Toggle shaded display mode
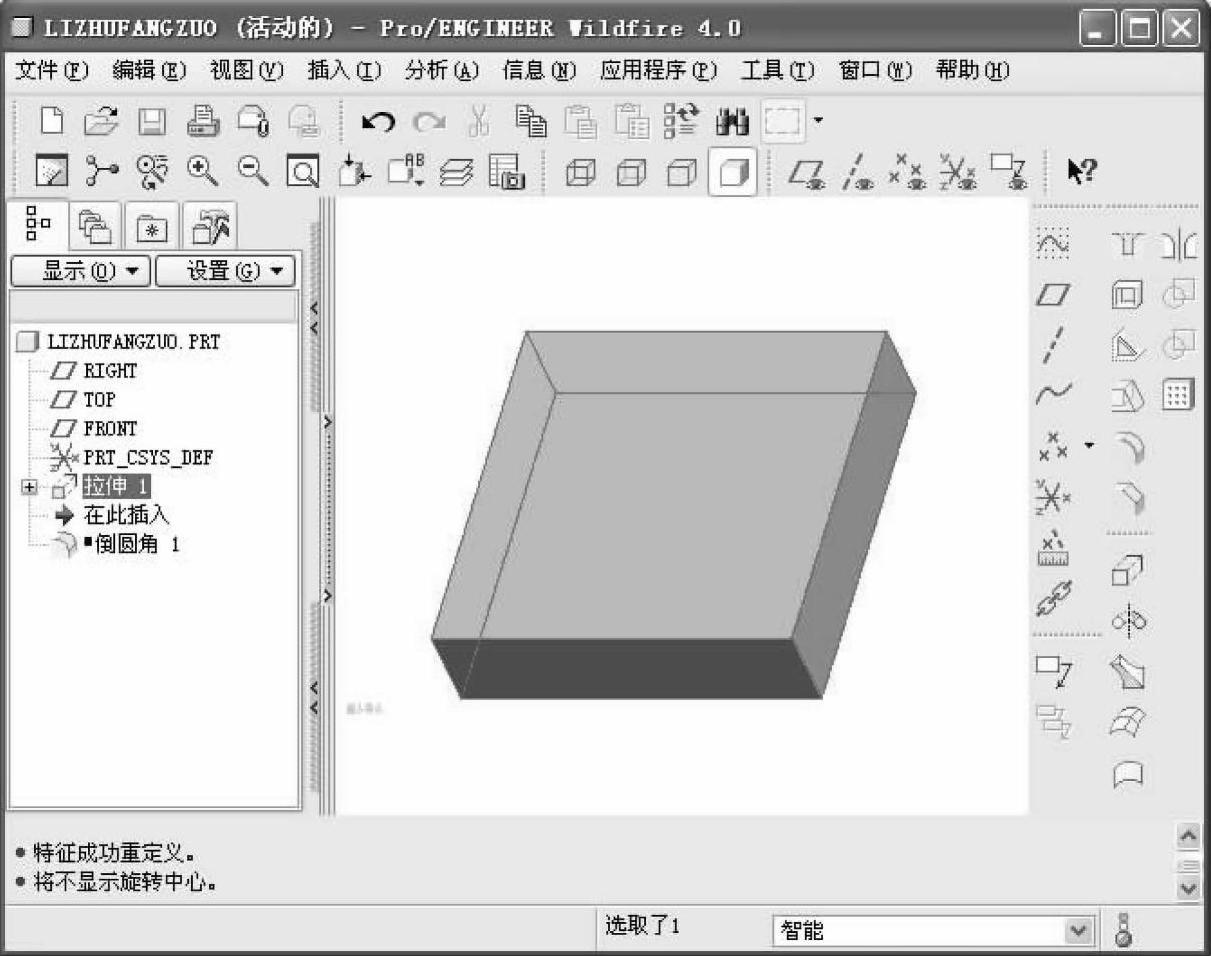The height and width of the screenshot is (956, 1211). [732, 172]
